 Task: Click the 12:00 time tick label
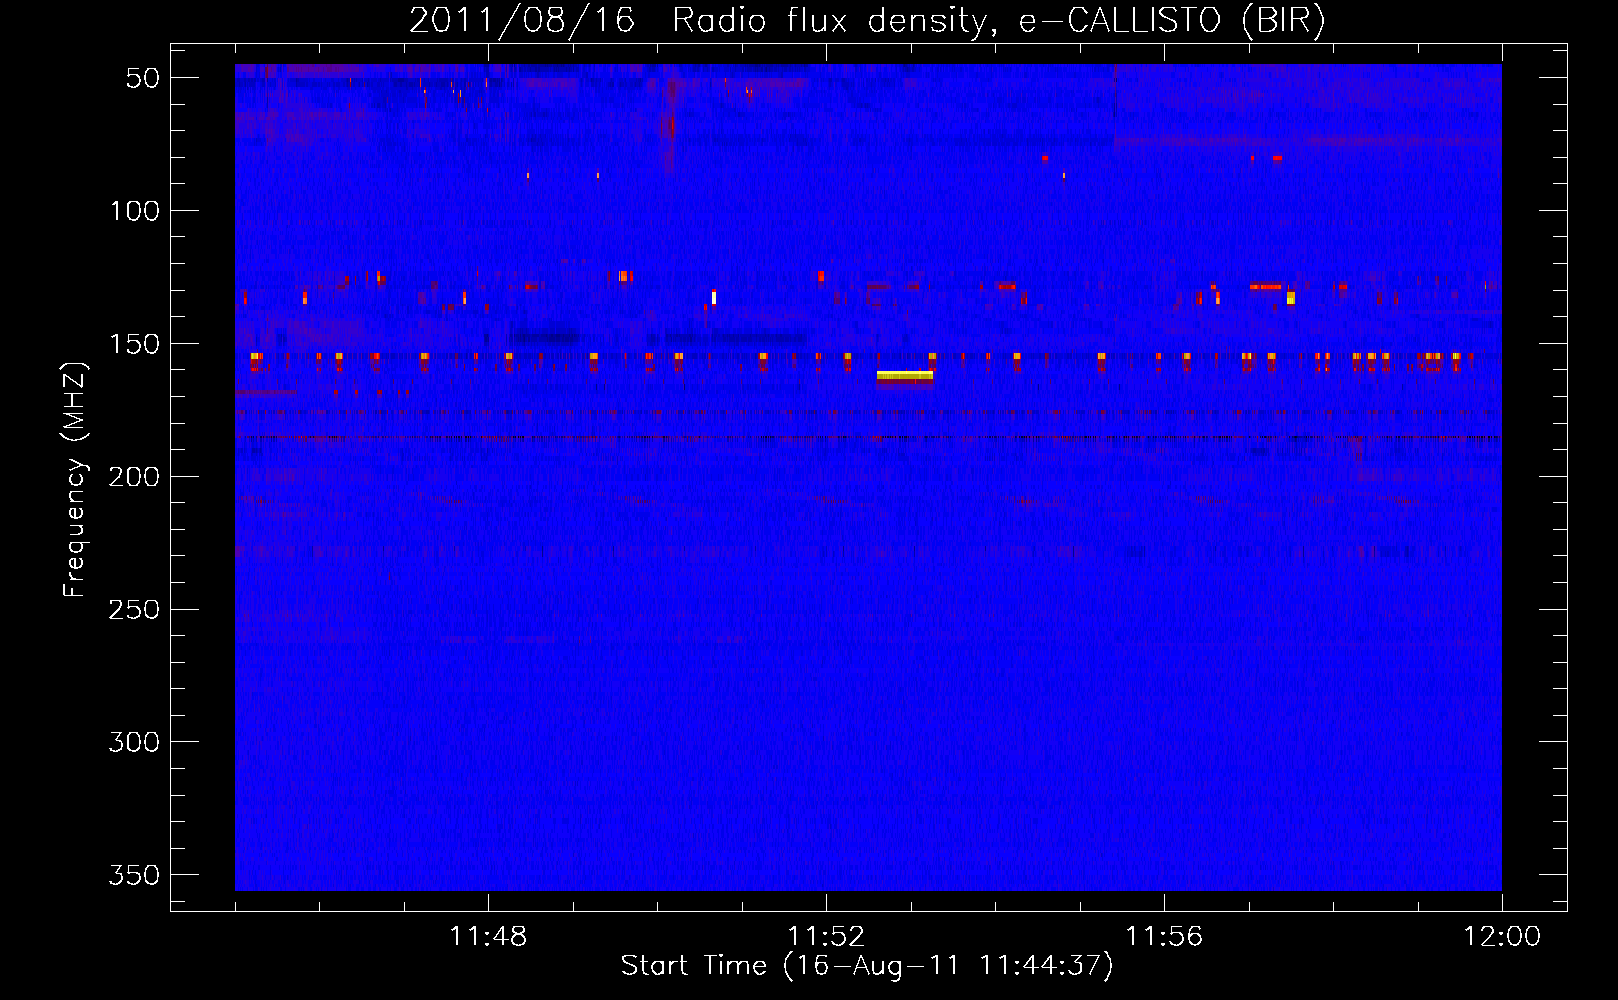[x=1502, y=936]
